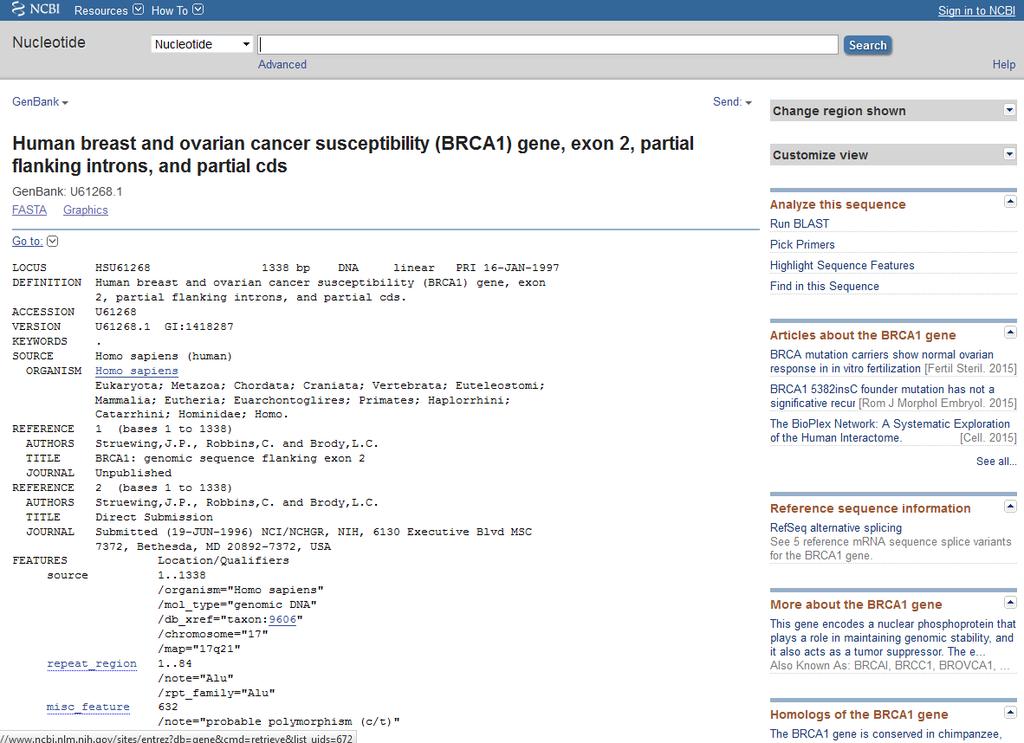Open the Resources menu
Image resolution: width=1024 pixels, height=743 pixels.
click(x=108, y=10)
